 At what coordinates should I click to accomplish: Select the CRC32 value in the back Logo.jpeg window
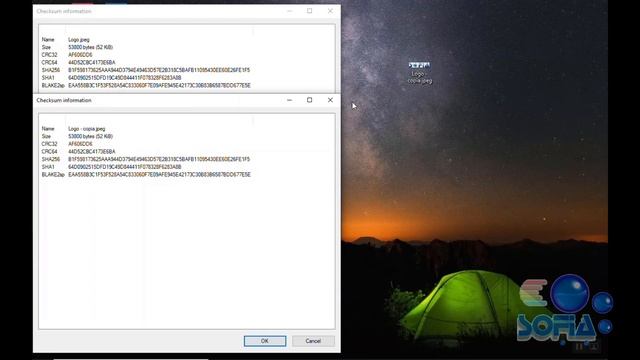pos(80,55)
